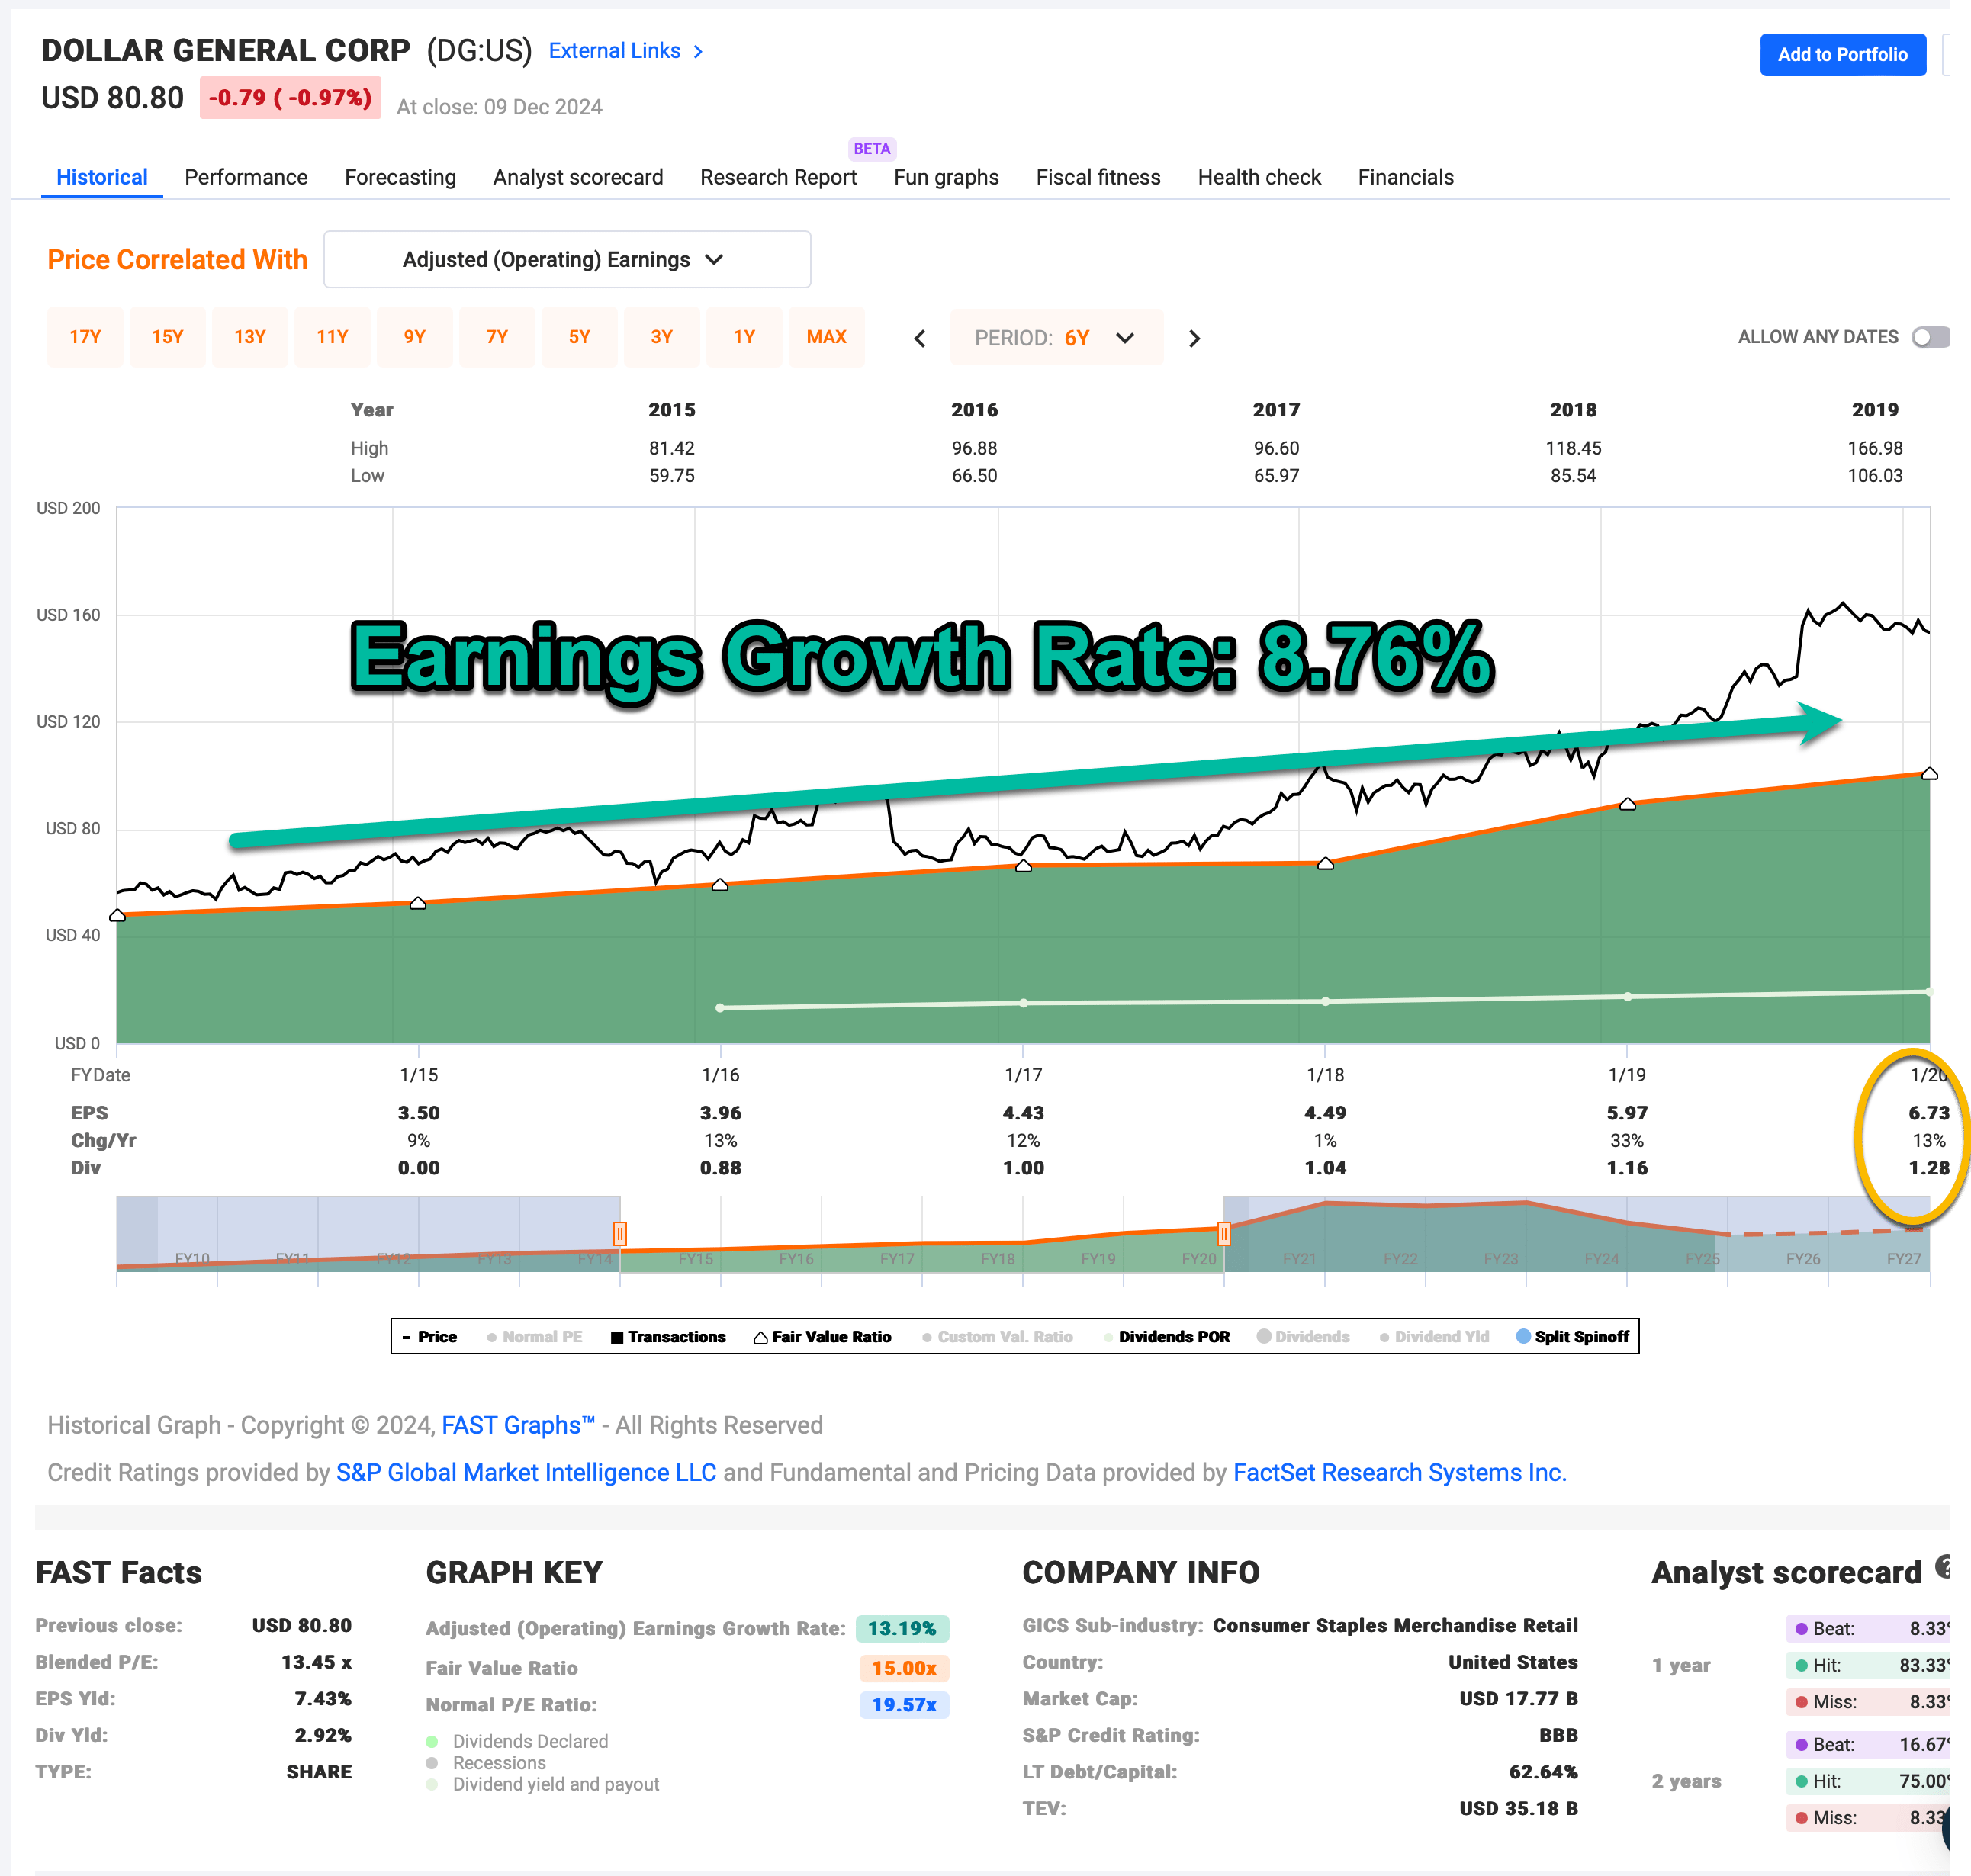Toggle Dividends POR legend visibility
Image resolution: width=1971 pixels, height=1876 pixels.
tap(1166, 1337)
